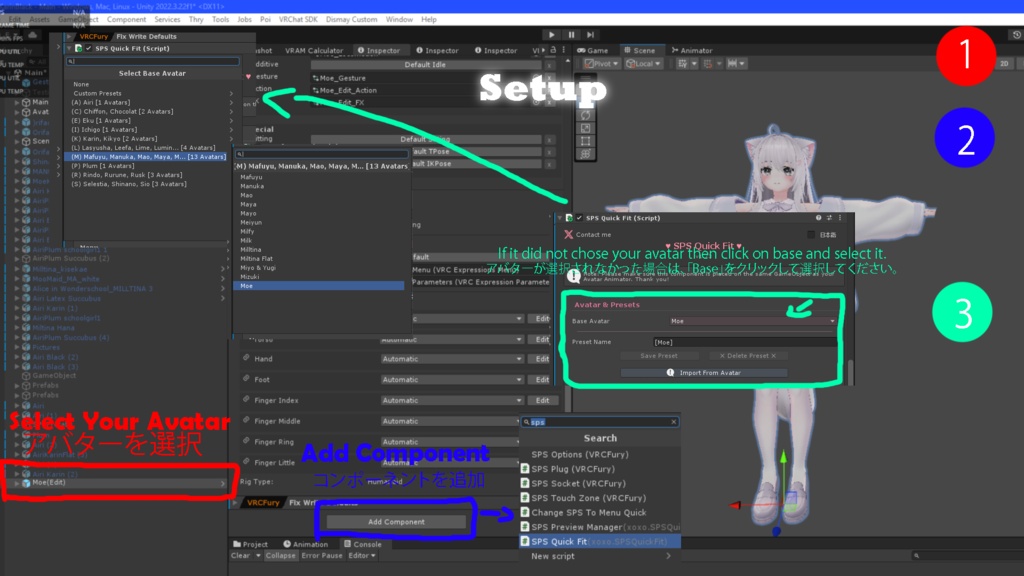Toggle SPS Quick Fit script enabled checkbox
The width and height of the screenshot is (1024, 576).
(579, 218)
